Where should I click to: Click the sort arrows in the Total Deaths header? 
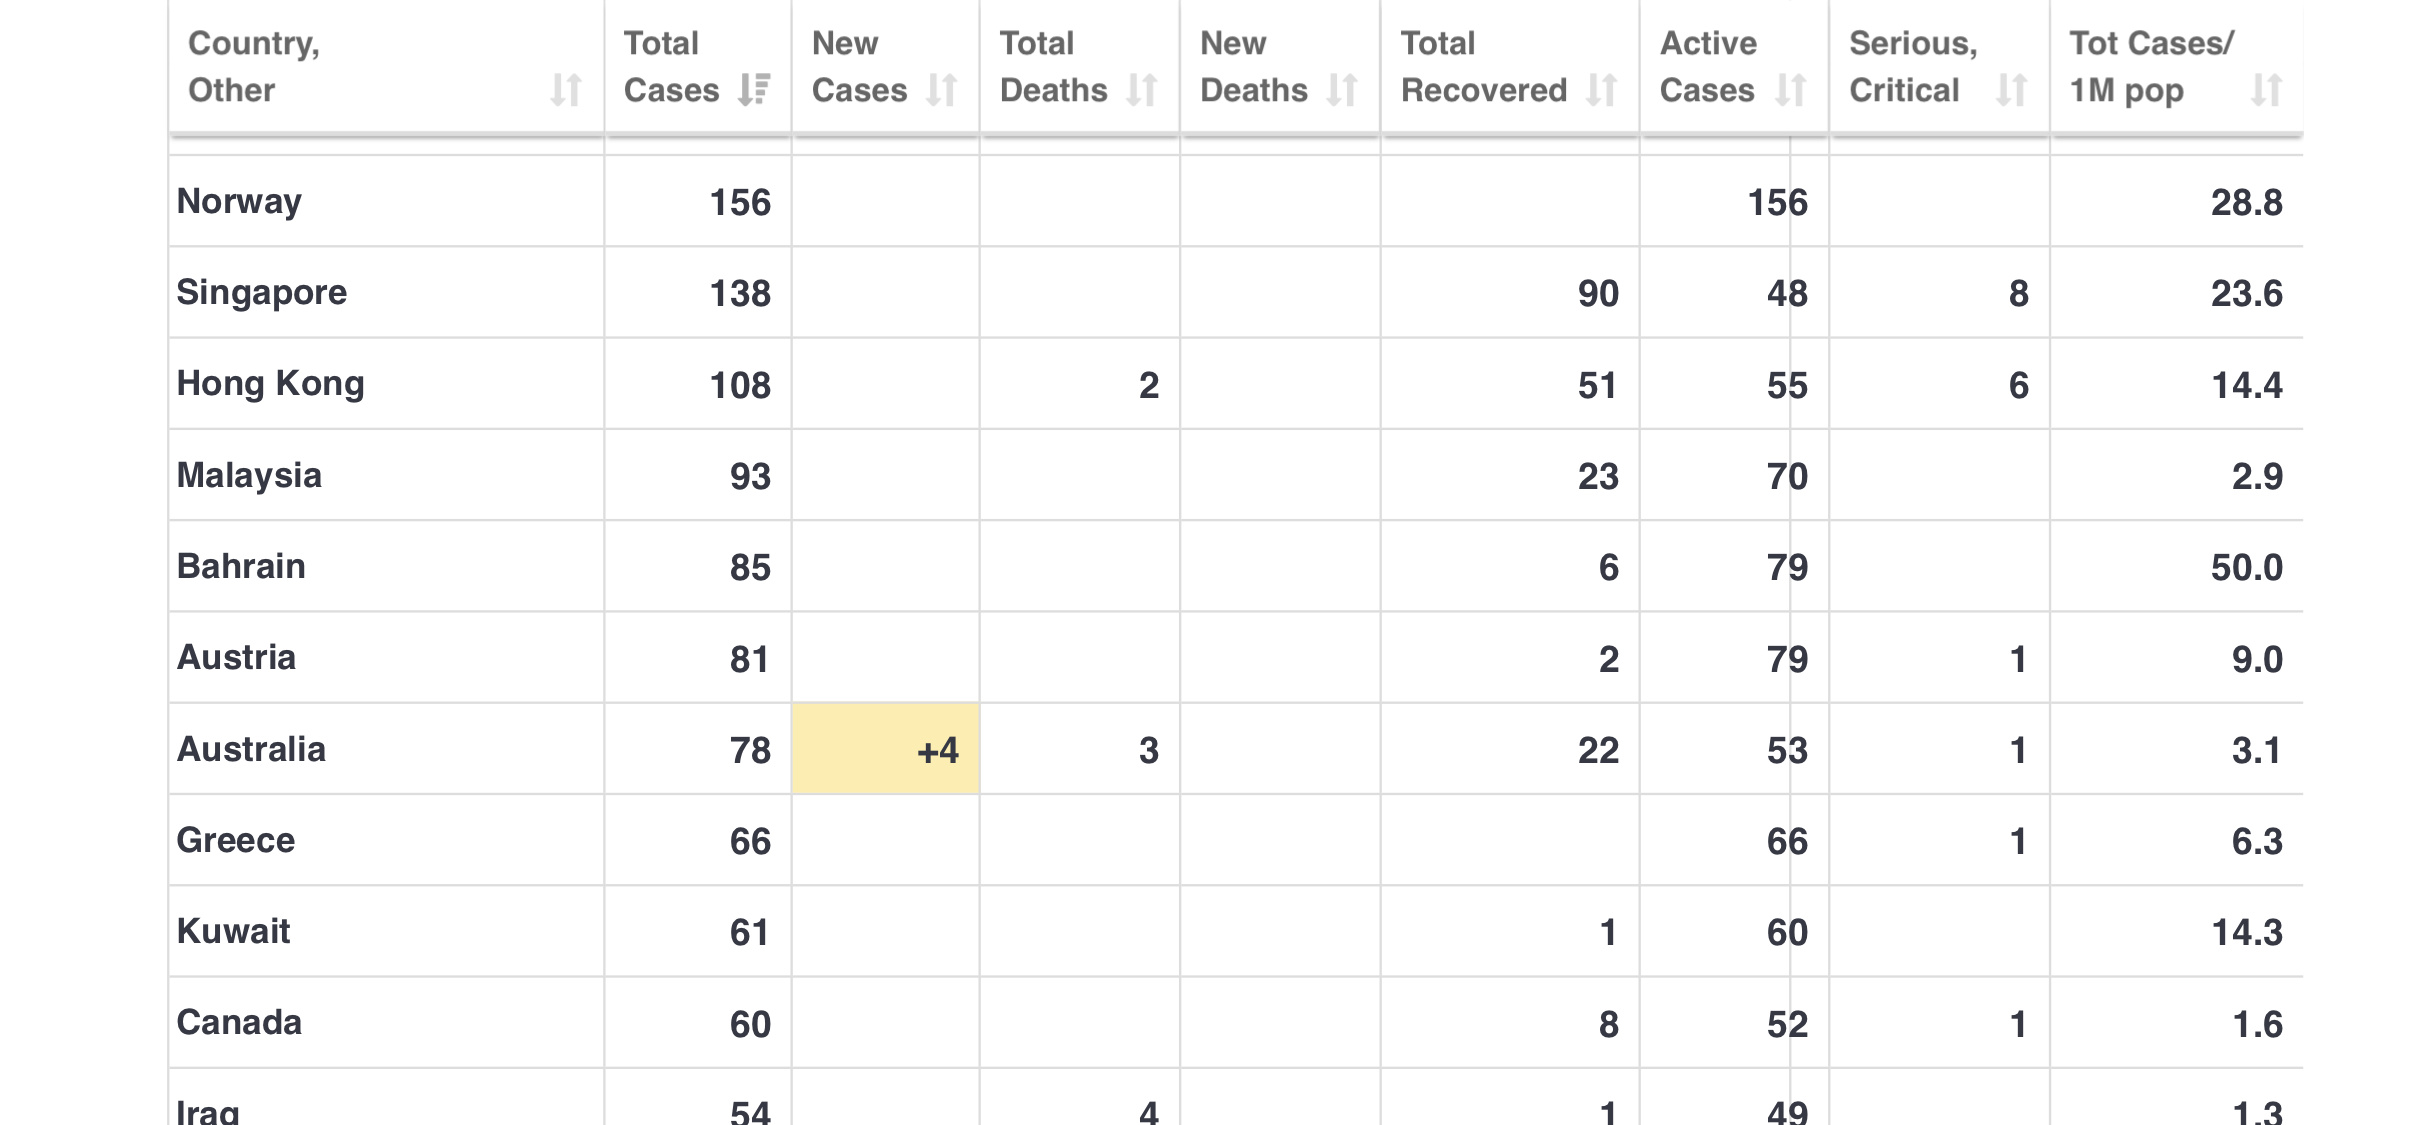1142,90
